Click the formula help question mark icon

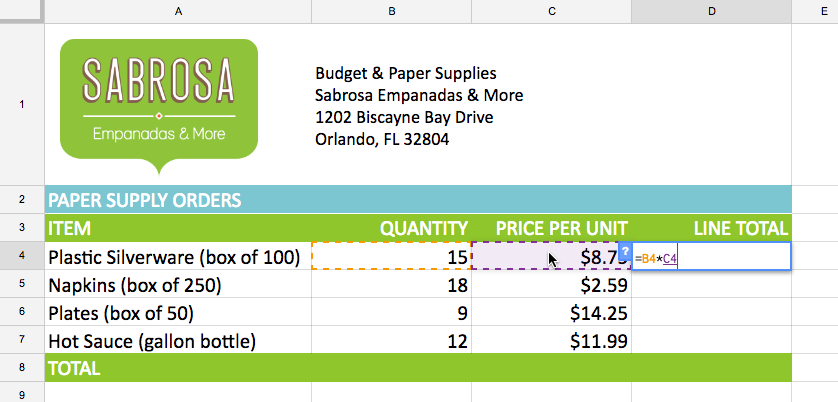pos(625,251)
